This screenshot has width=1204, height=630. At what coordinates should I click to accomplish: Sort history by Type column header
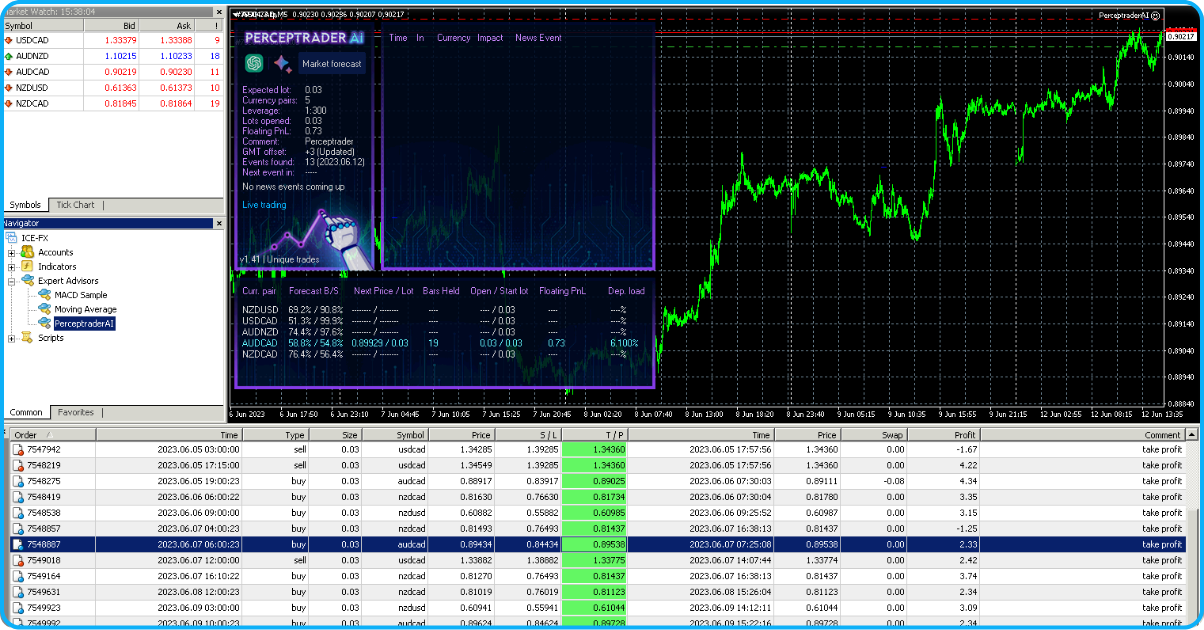click(276, 435)
